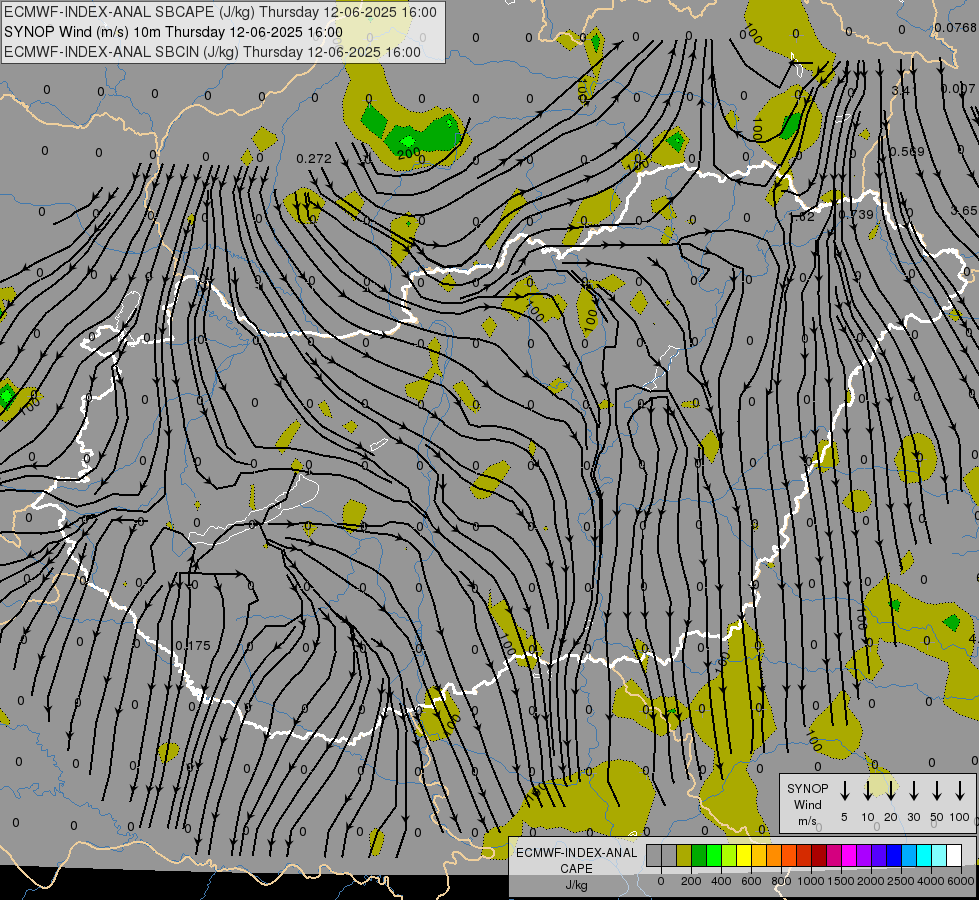Click the '0.569' value on the map
The height and width of the screenshot is (900, 979).
[906, 152]
